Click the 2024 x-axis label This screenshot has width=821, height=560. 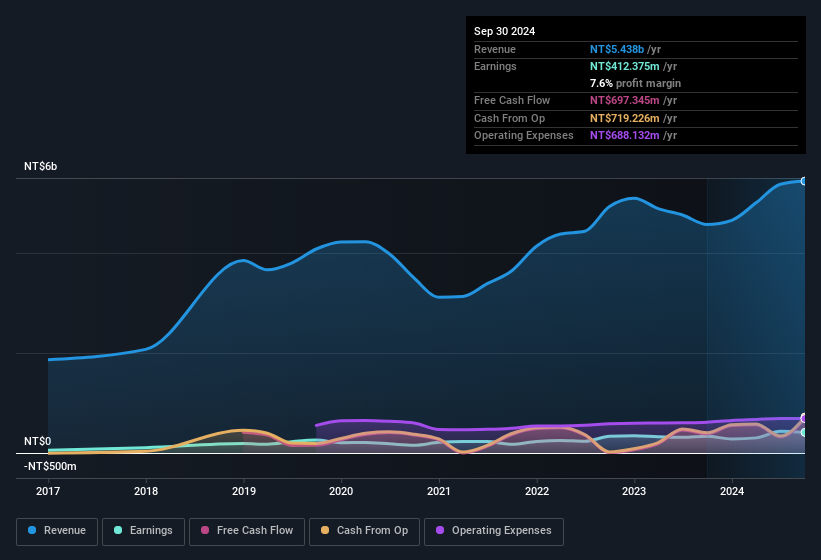coord(732,491)
